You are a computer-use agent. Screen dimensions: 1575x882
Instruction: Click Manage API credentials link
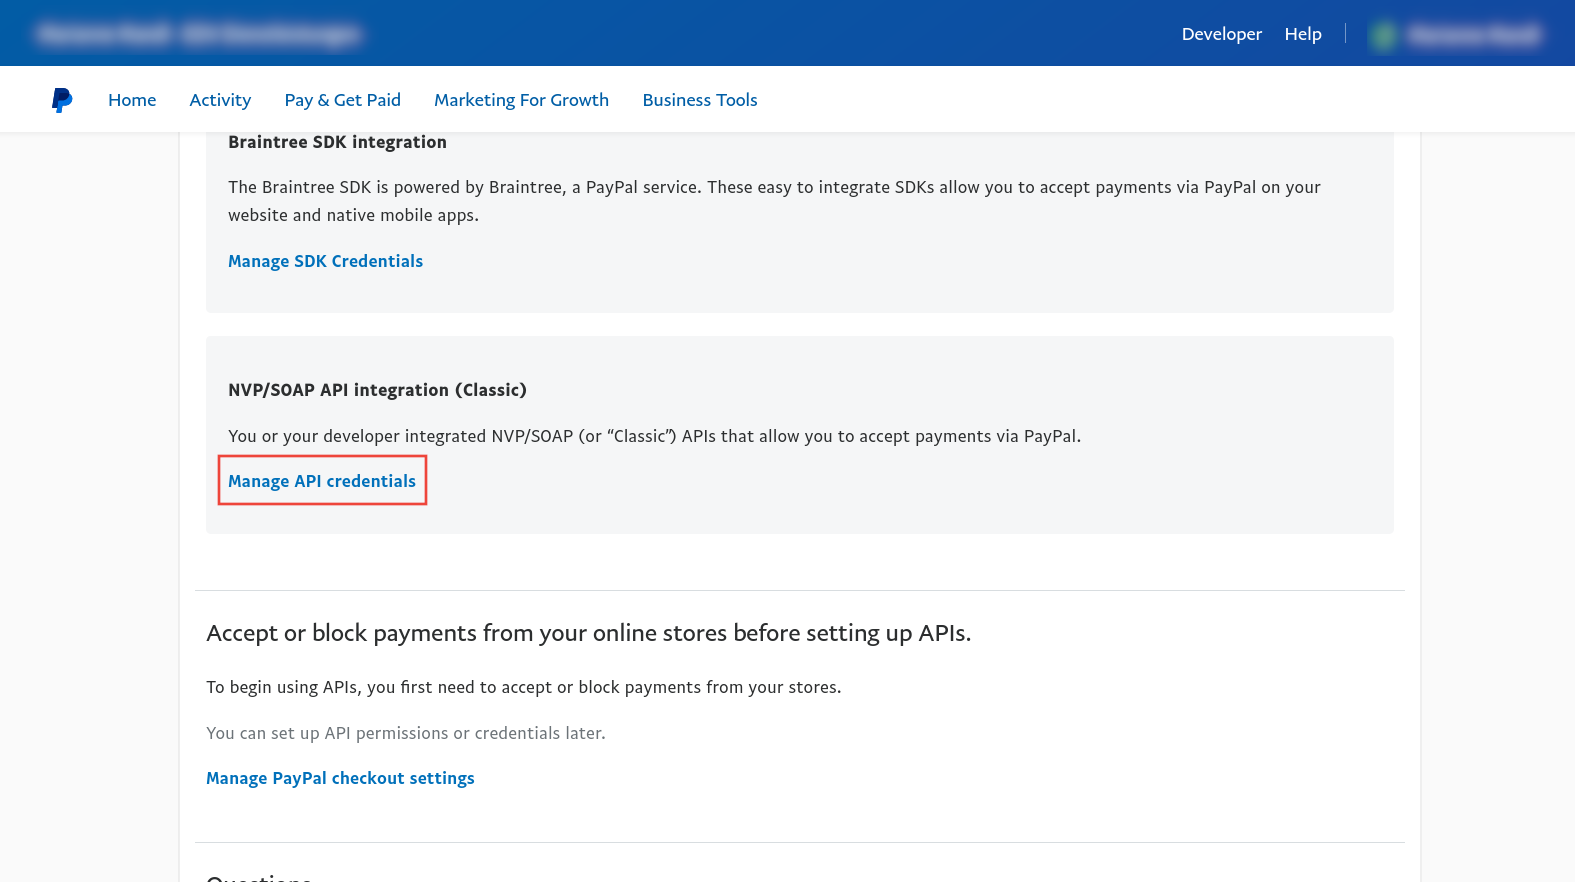pos(322,481)
